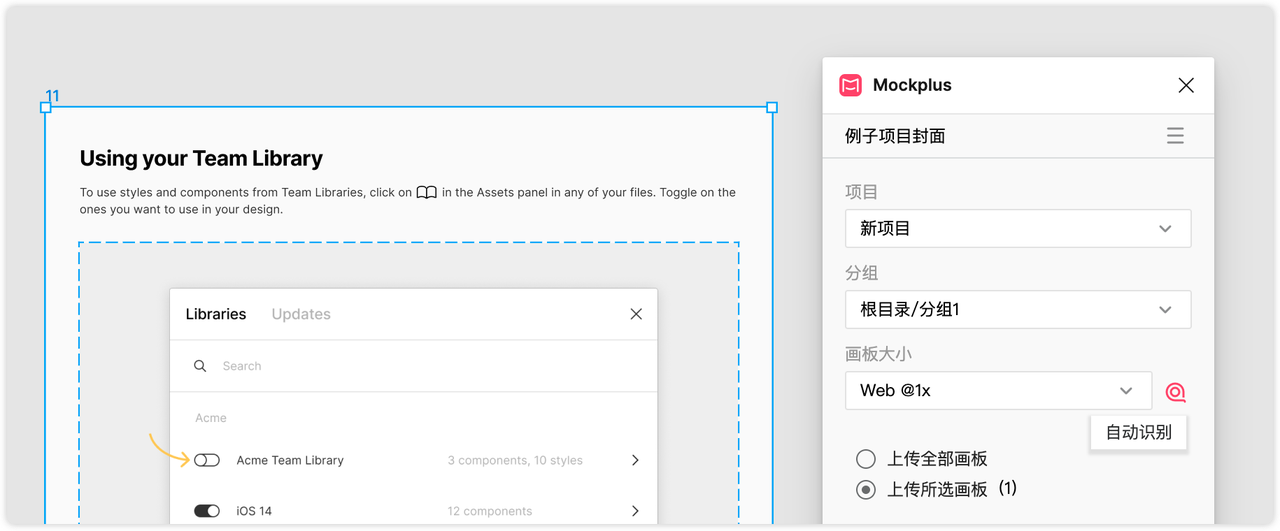Click the red auto-detect icon next to Web @1x

pyautogui.click(x=1175, y=392)
